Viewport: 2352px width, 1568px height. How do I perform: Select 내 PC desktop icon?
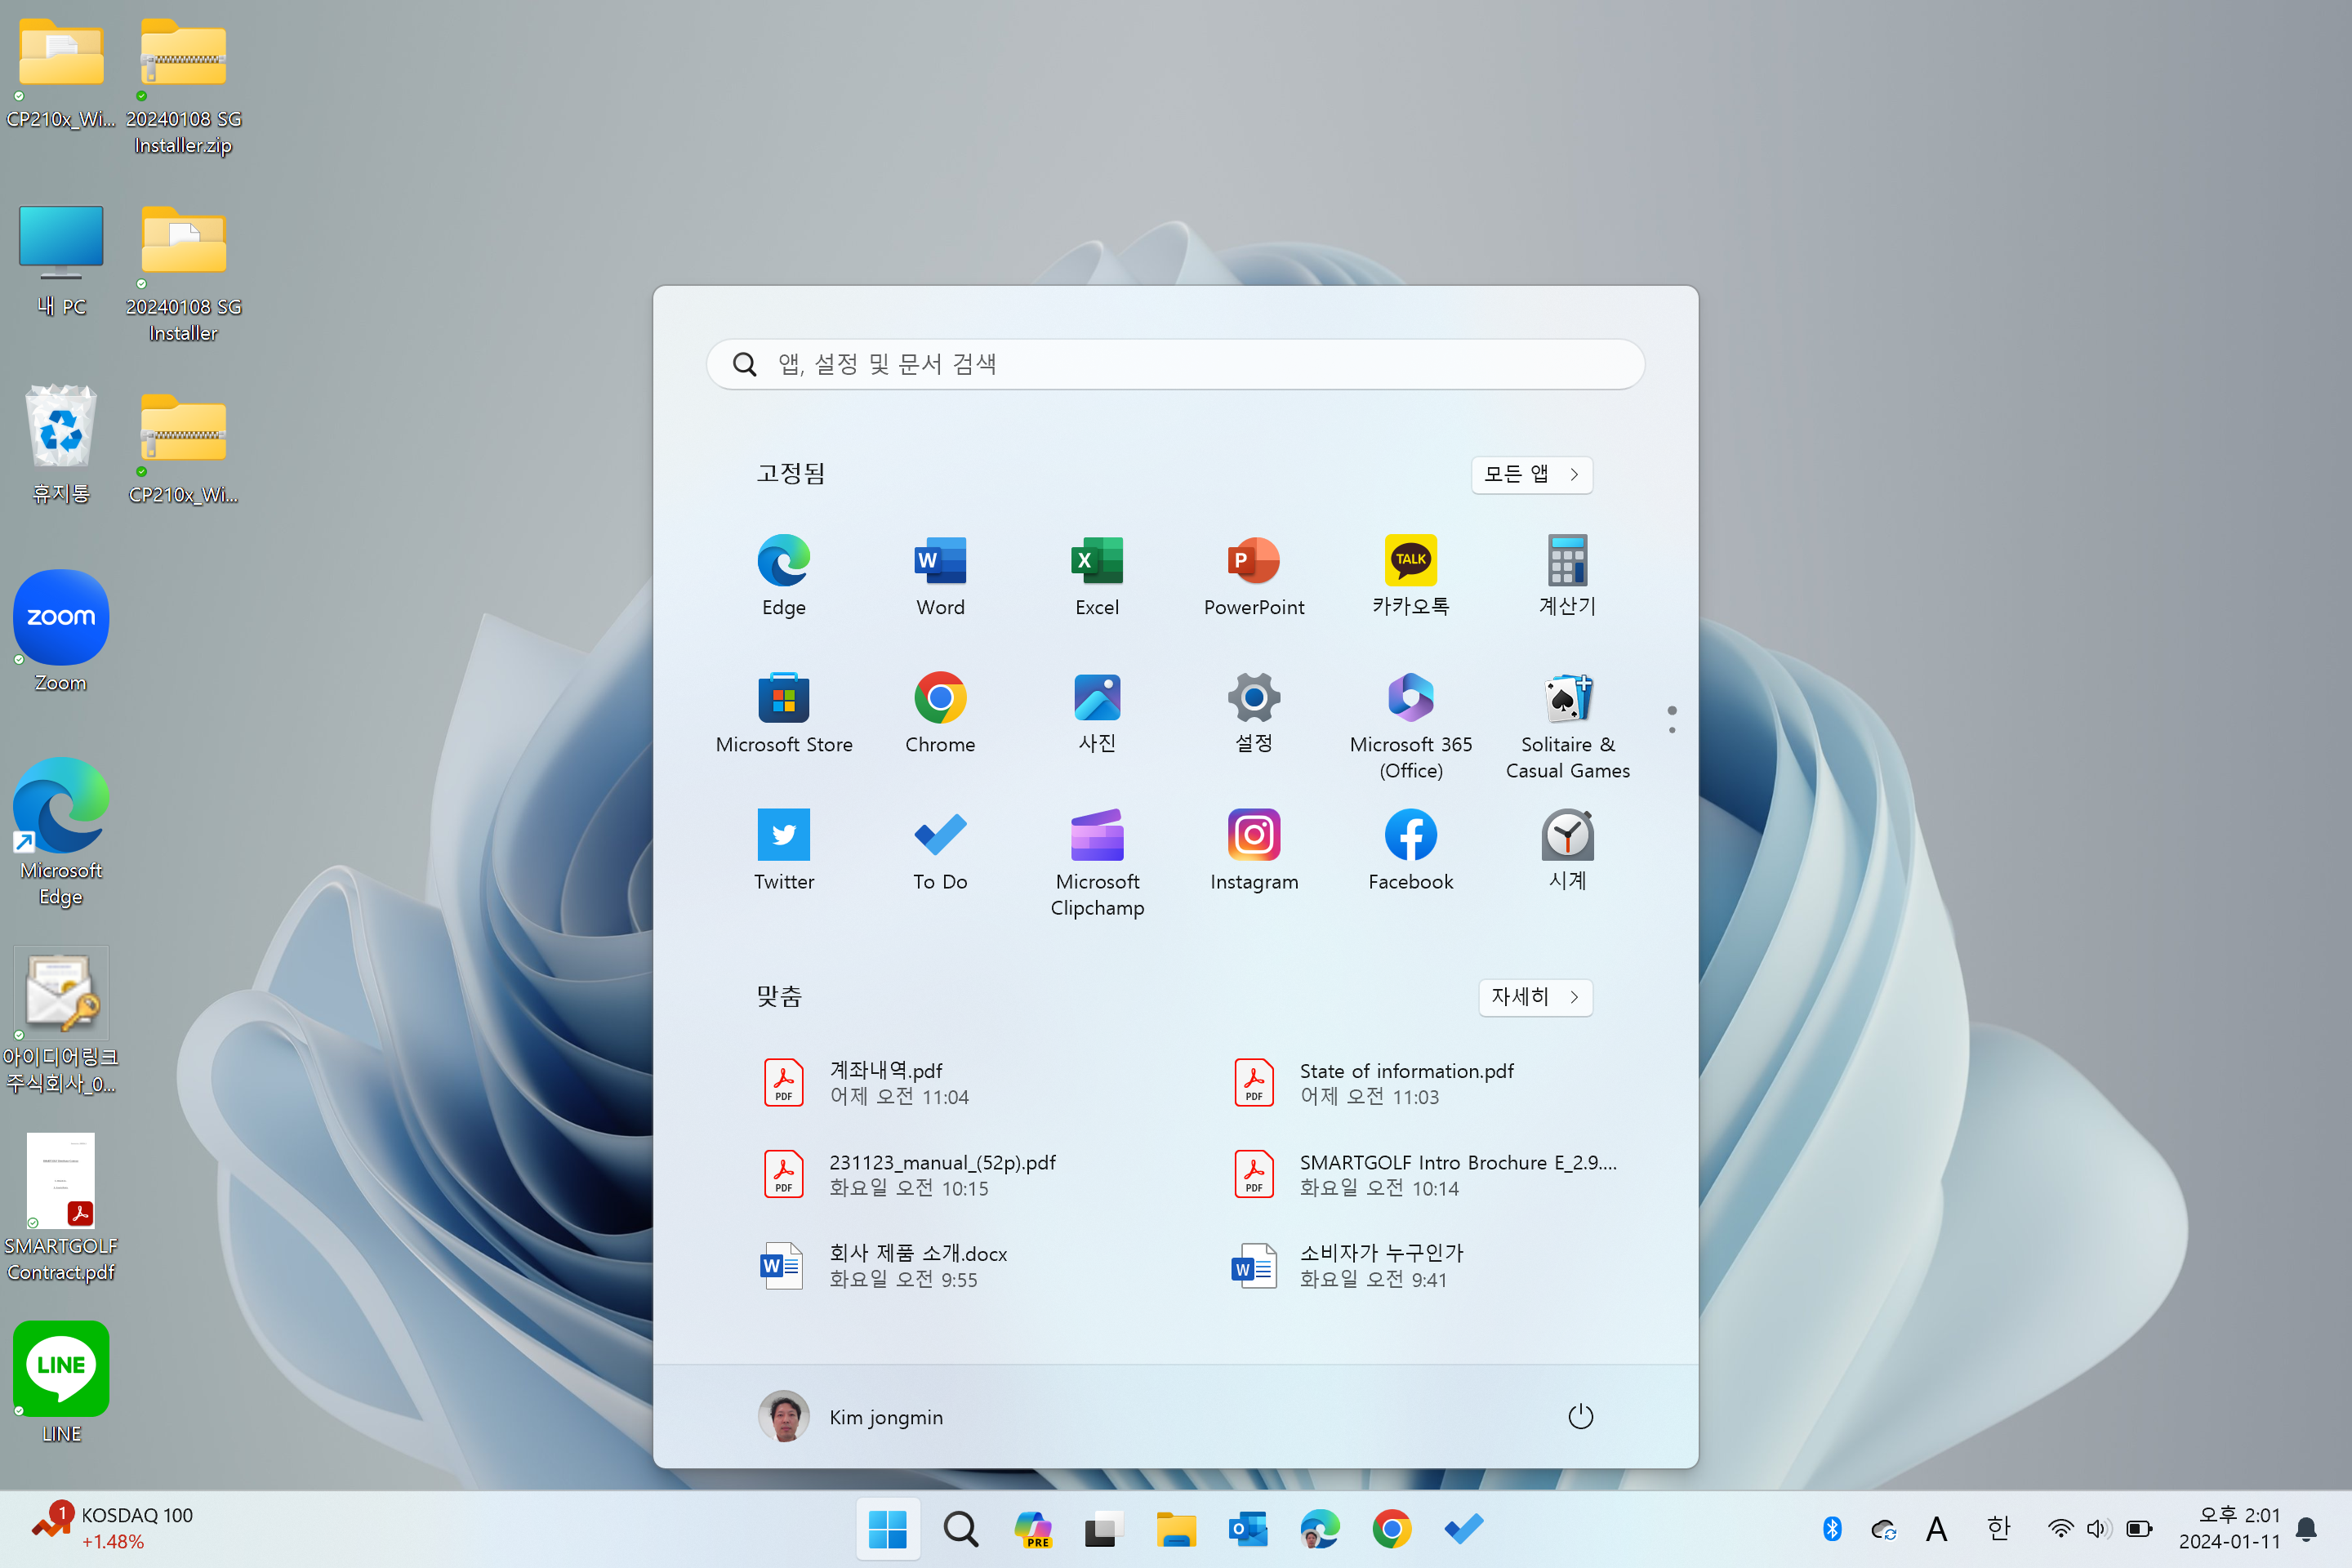click(61, 261)
